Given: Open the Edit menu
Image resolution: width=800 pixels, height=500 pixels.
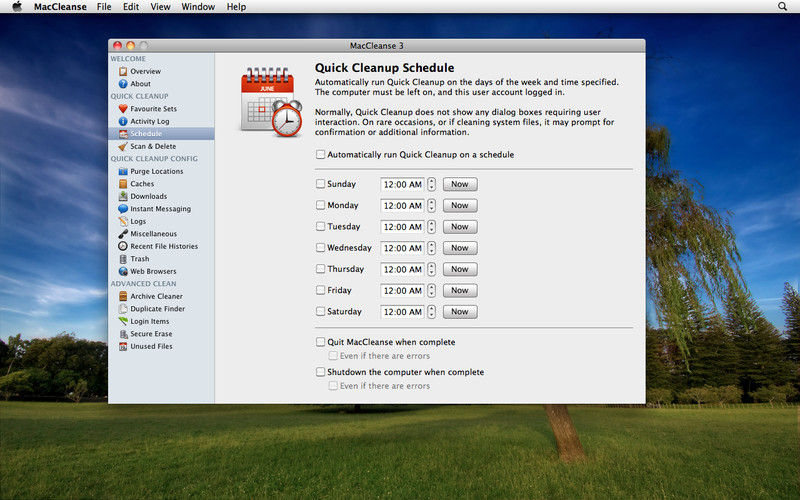Looking at the screenshot, I should coord(131,7).
